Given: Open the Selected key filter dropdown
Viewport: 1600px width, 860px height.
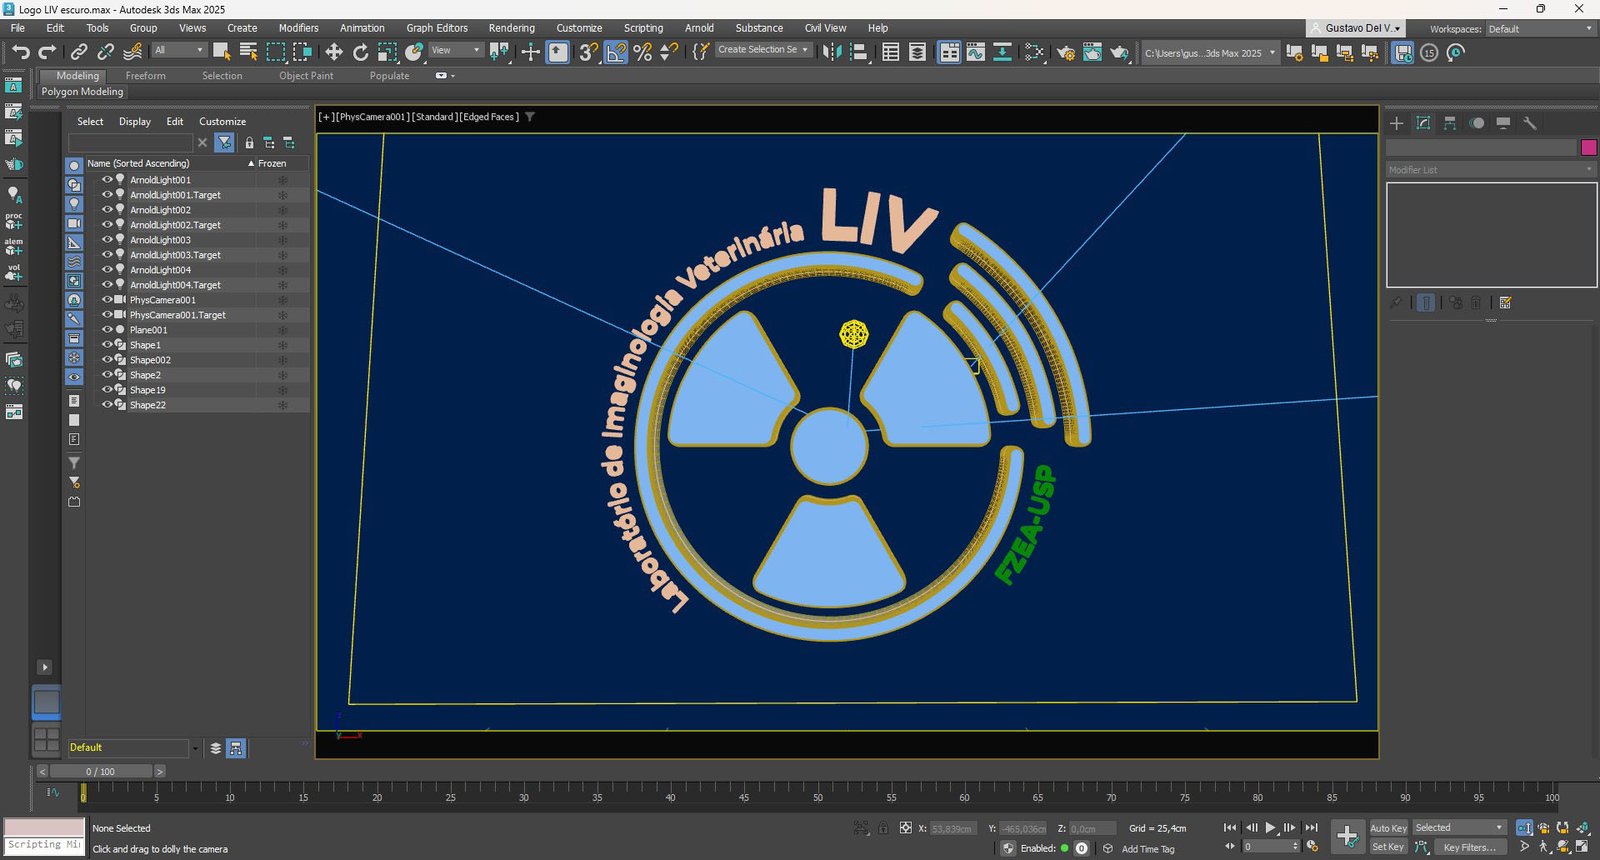Looking at the screenshot, I should point(1459,828).
